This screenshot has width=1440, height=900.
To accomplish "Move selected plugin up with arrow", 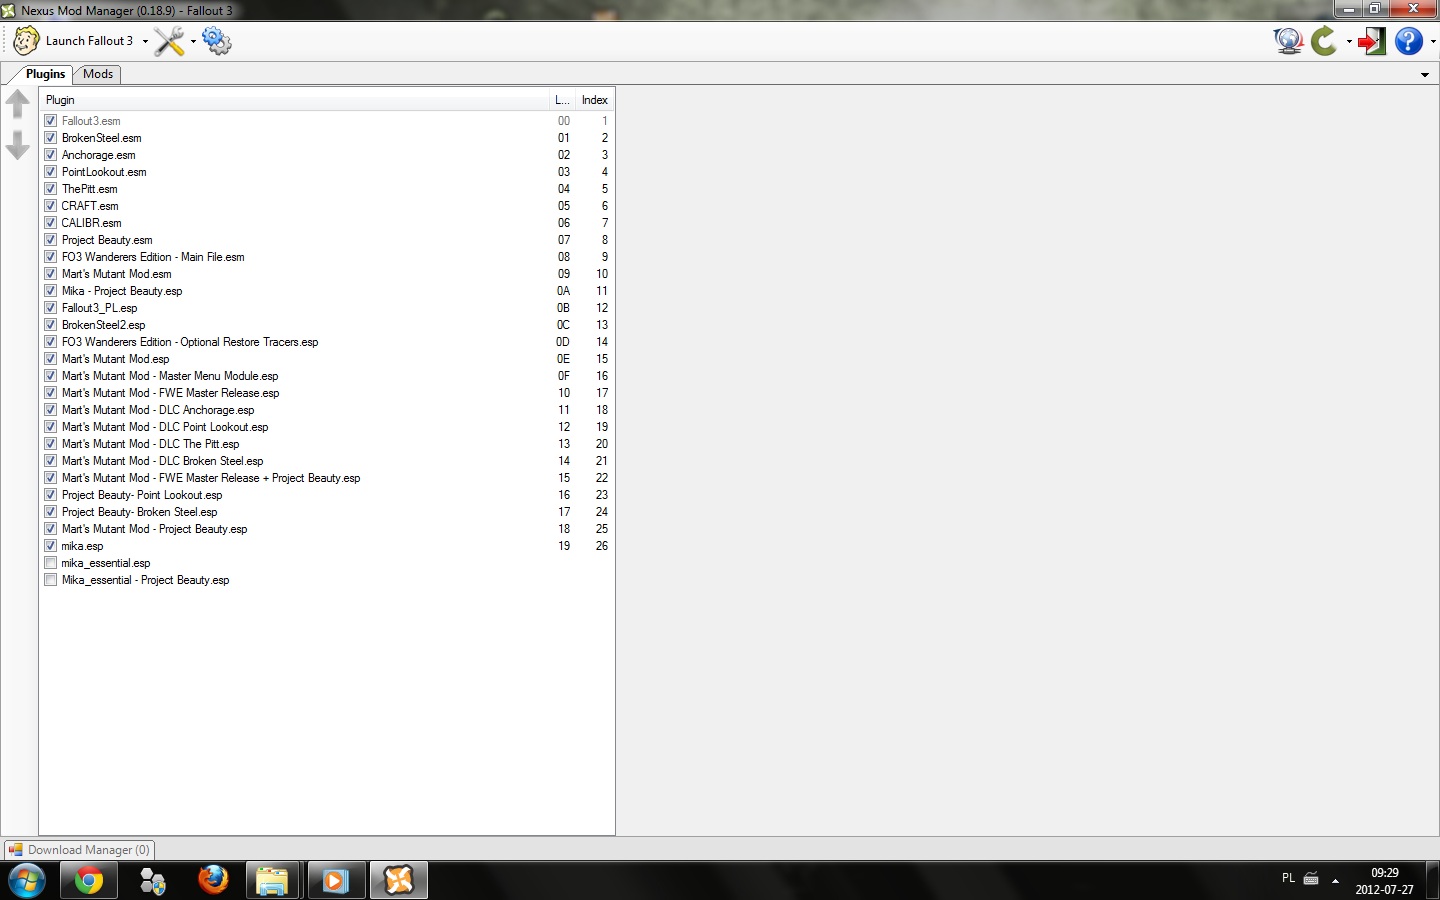I will [18, 104].
